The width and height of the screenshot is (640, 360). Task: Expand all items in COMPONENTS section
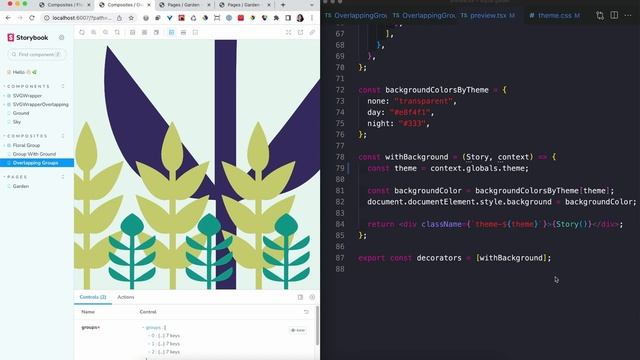63,86
